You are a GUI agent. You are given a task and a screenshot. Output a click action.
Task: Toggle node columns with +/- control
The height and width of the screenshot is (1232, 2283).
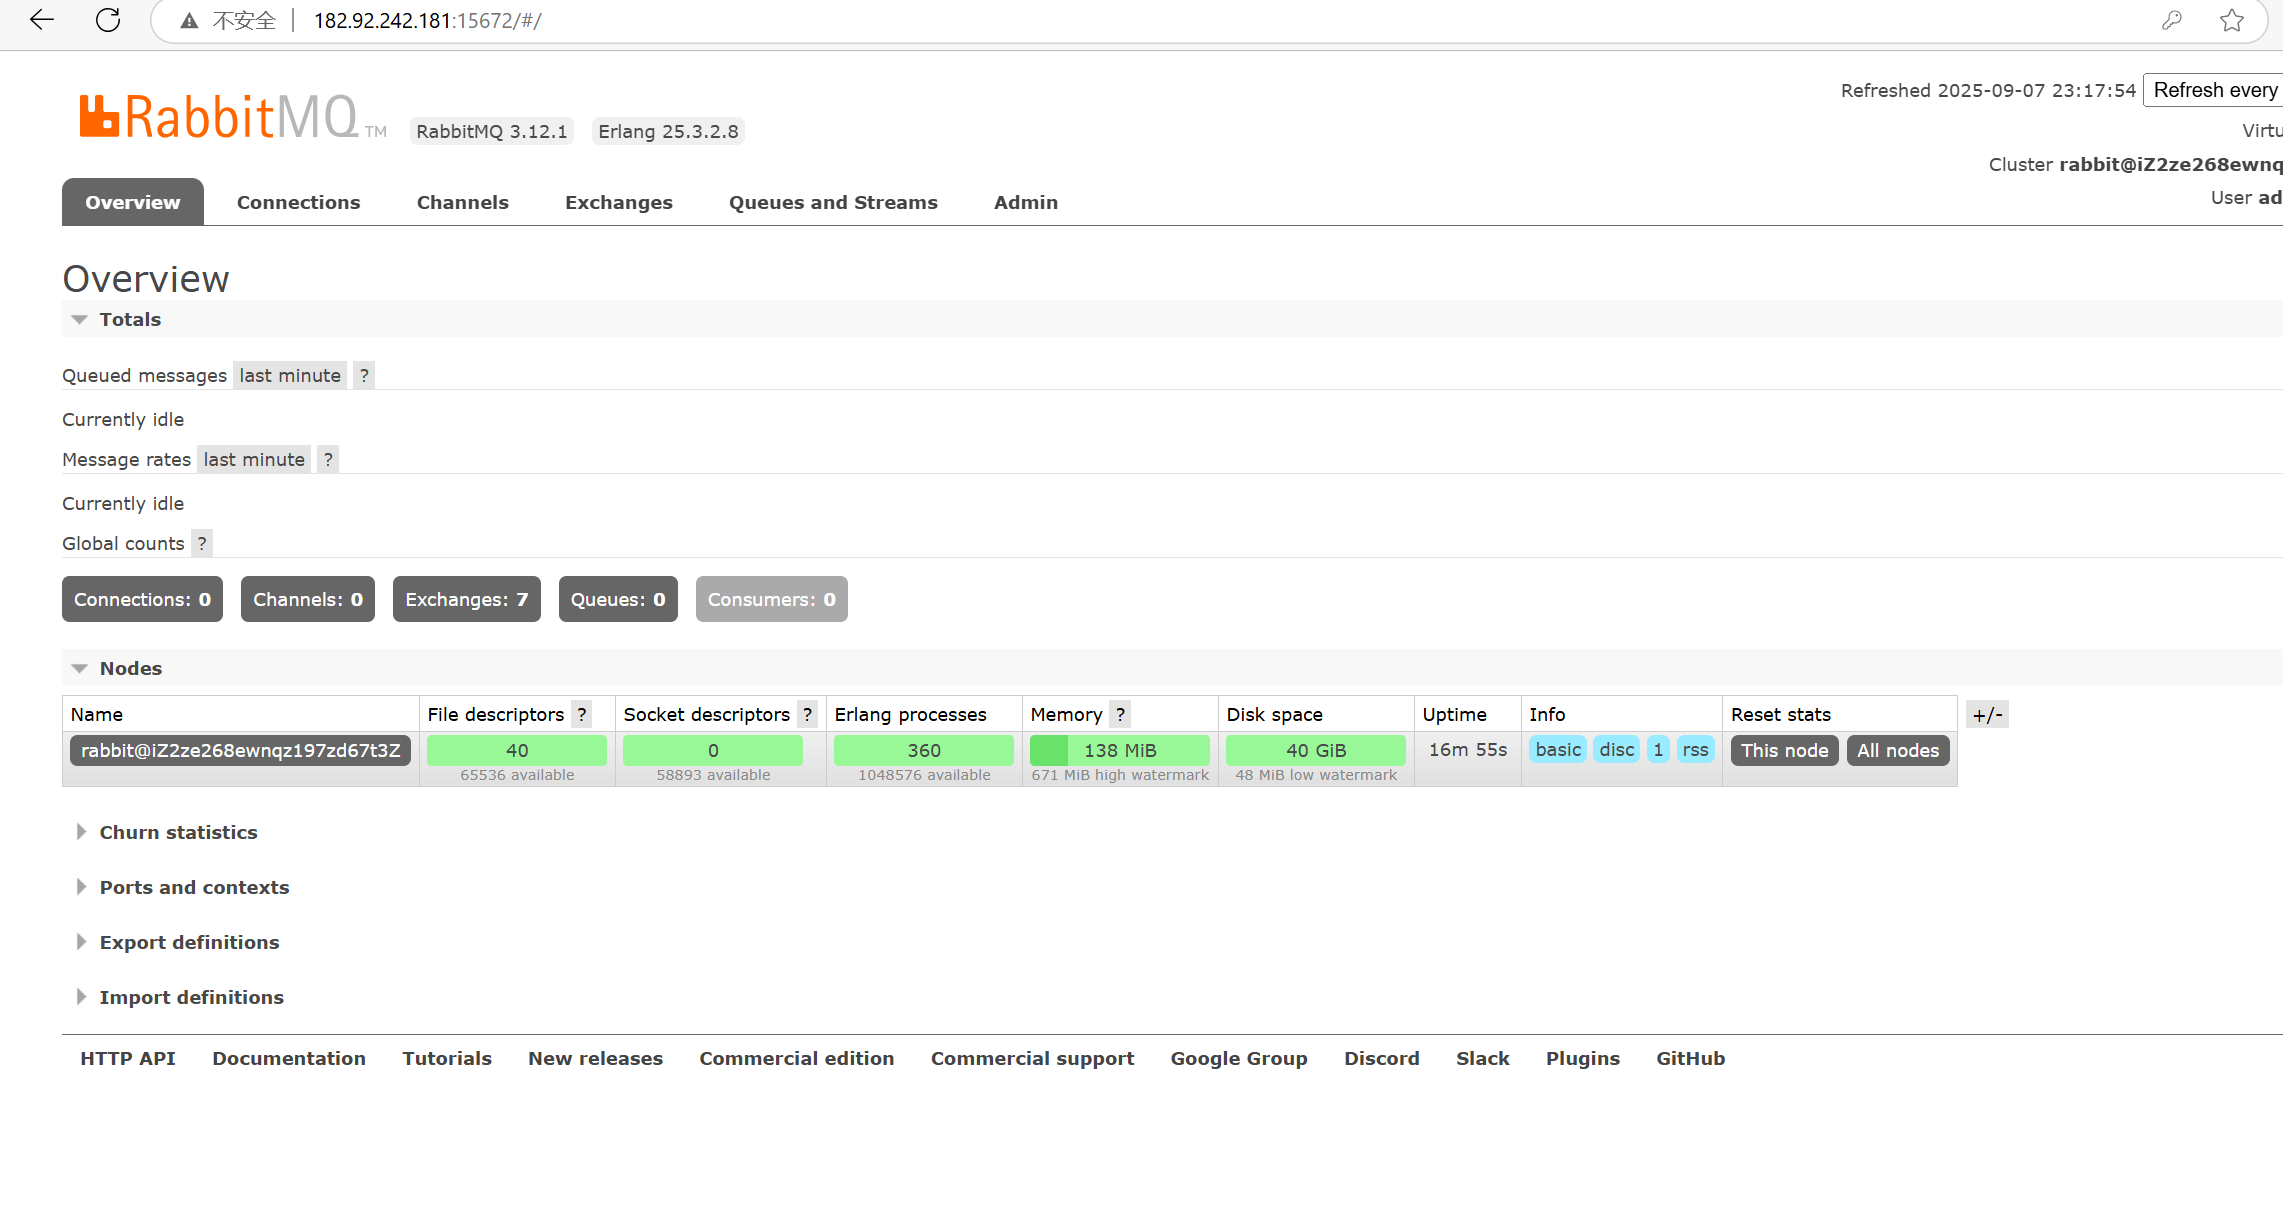pos(1987,714)
